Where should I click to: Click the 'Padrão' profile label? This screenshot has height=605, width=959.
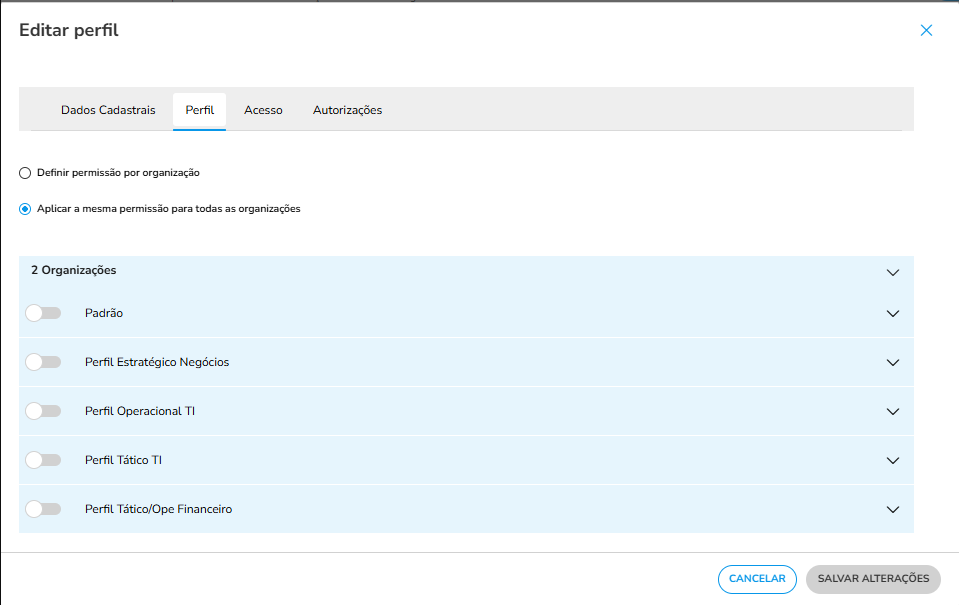[x=104, y=313]
